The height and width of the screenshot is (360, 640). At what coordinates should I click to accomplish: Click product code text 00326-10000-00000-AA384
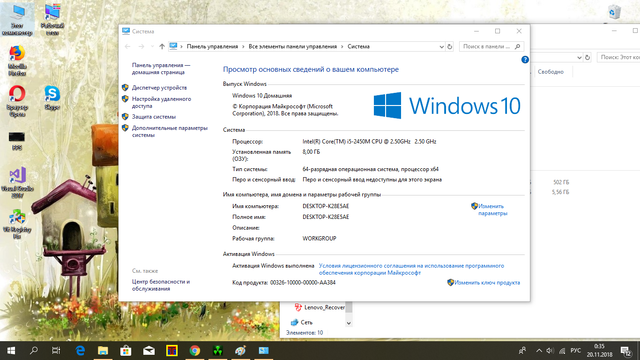pos(303,282)
